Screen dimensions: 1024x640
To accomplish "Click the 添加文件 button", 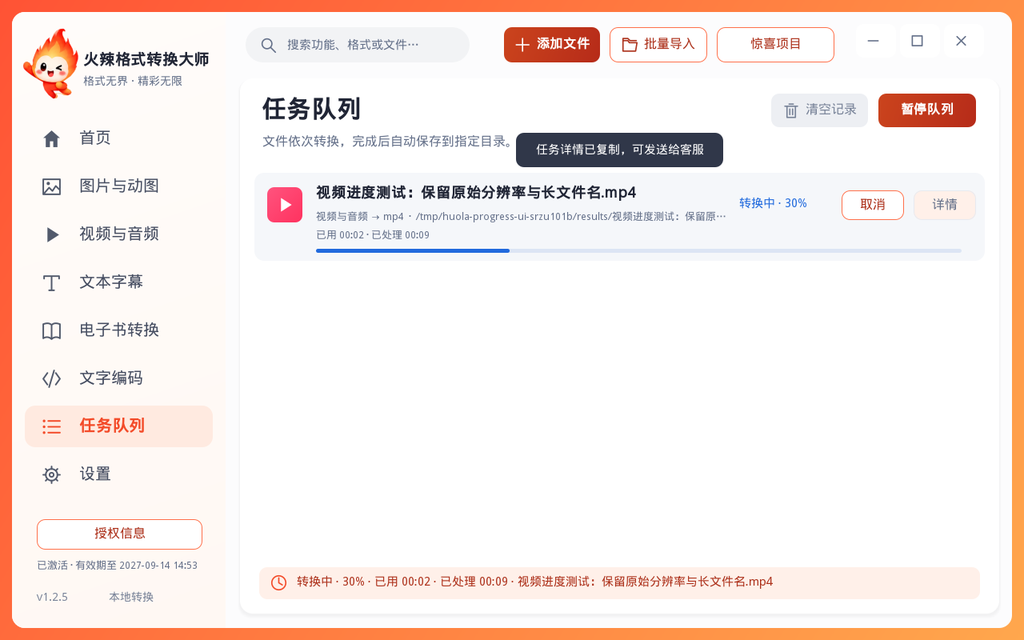I will tap(552, 44).
